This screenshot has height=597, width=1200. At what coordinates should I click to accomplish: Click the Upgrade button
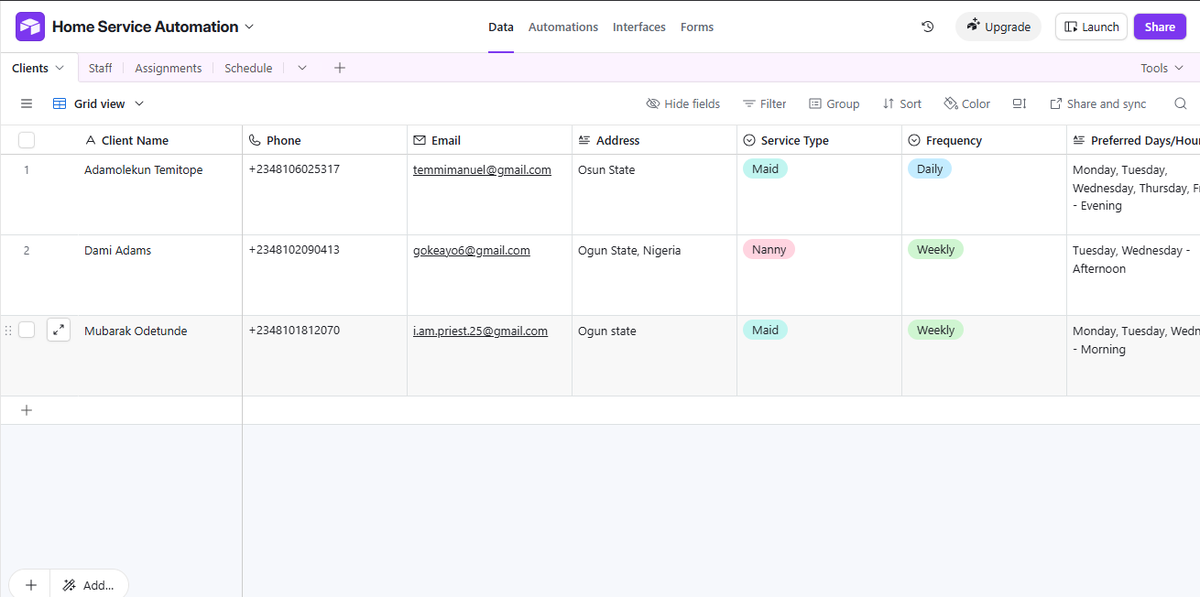tap(998, 27)
